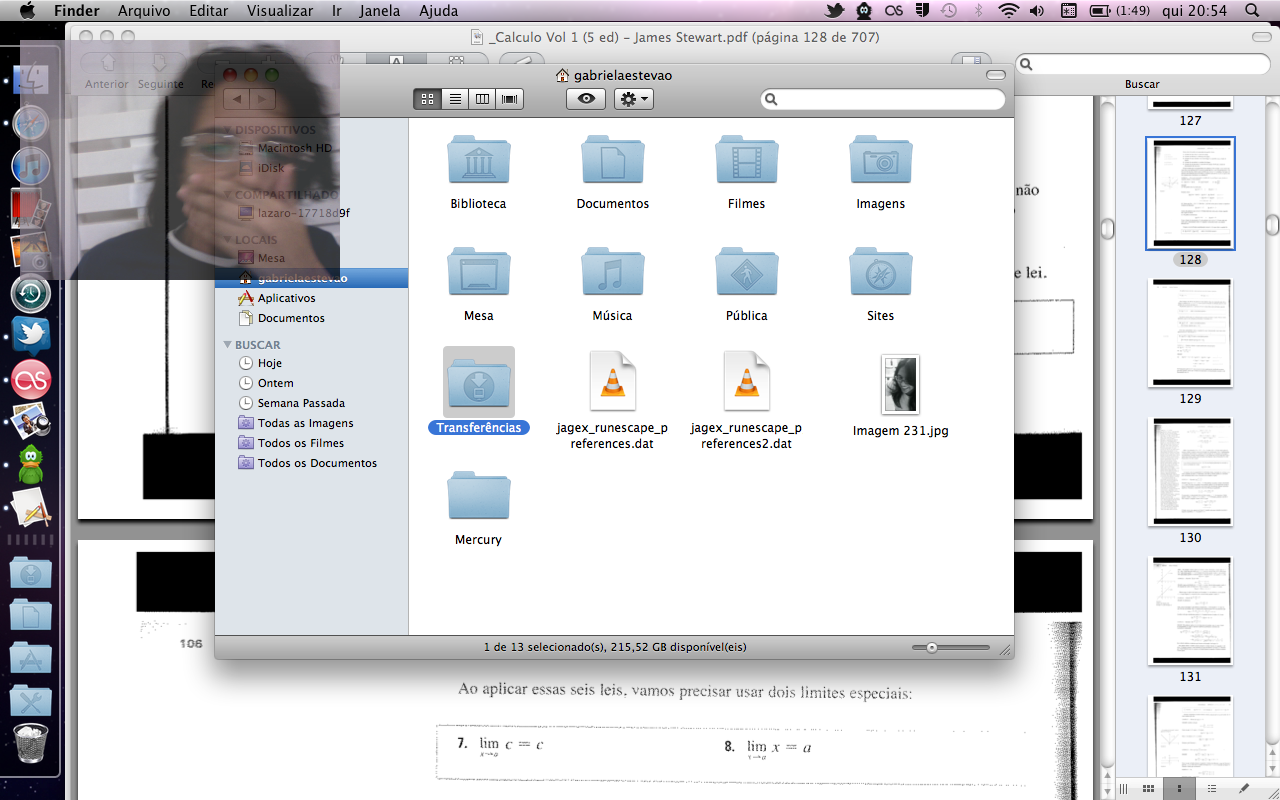
Task: Open the Biblioteca folder
Action: 479,161
